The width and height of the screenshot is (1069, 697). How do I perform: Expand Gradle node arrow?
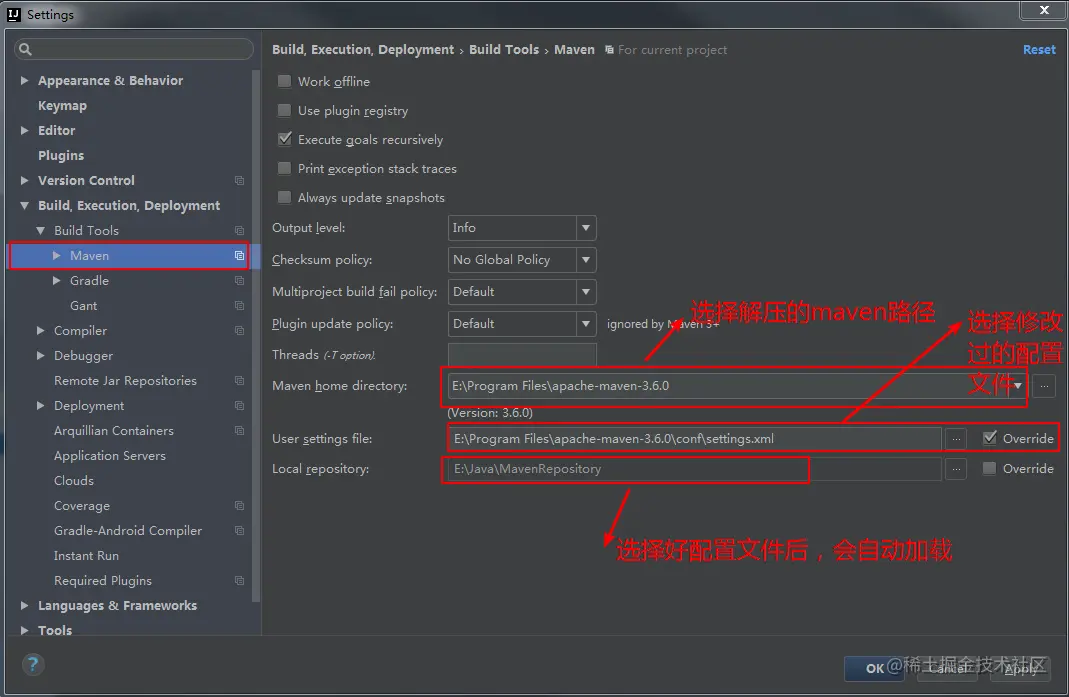[57, 281]
